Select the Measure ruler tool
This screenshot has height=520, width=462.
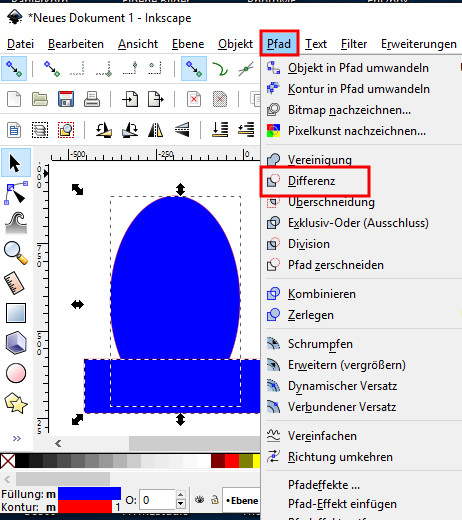(15, 283)
